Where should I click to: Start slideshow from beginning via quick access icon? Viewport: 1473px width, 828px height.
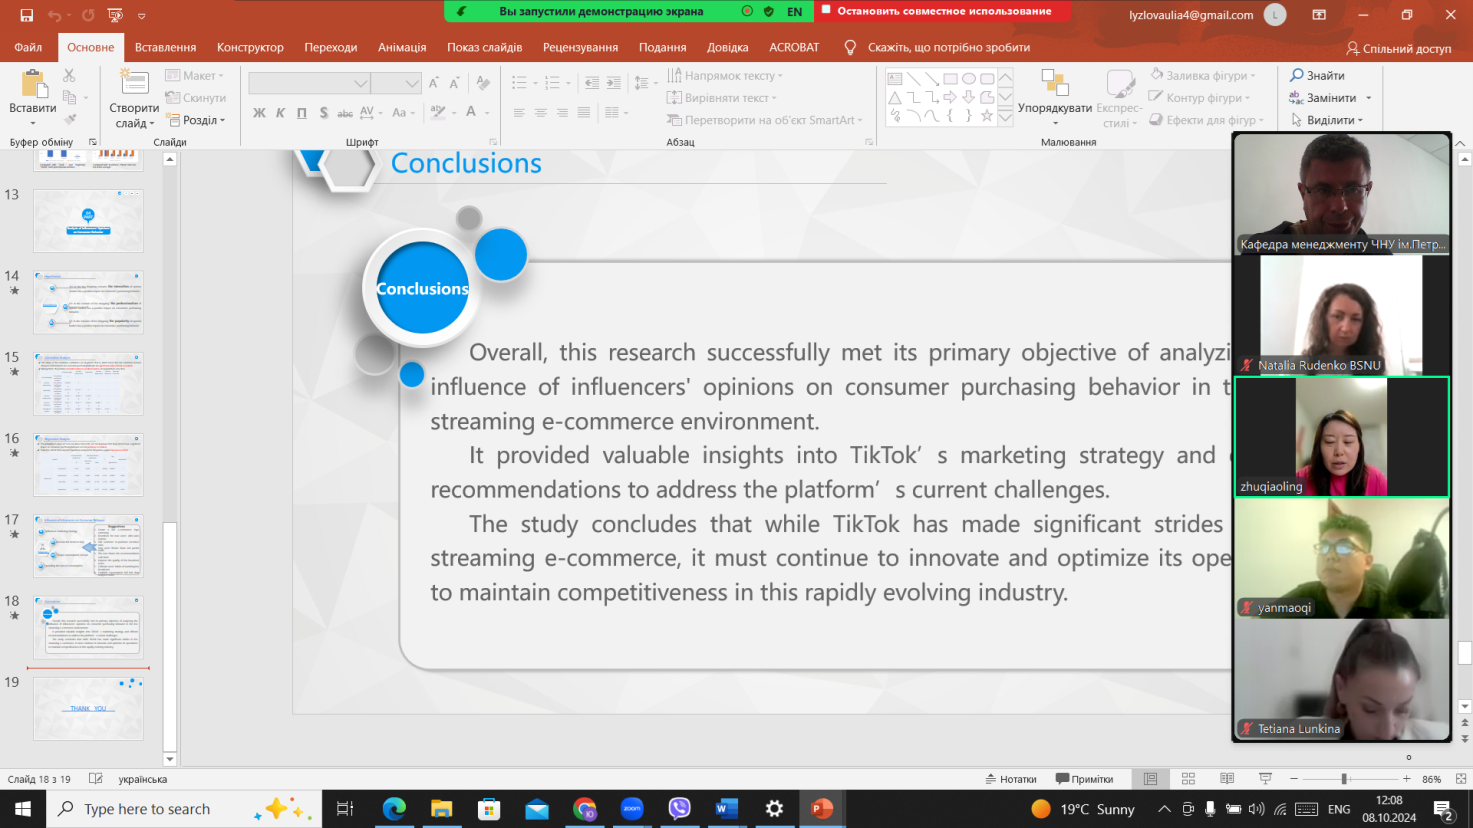tap(115, 15)
